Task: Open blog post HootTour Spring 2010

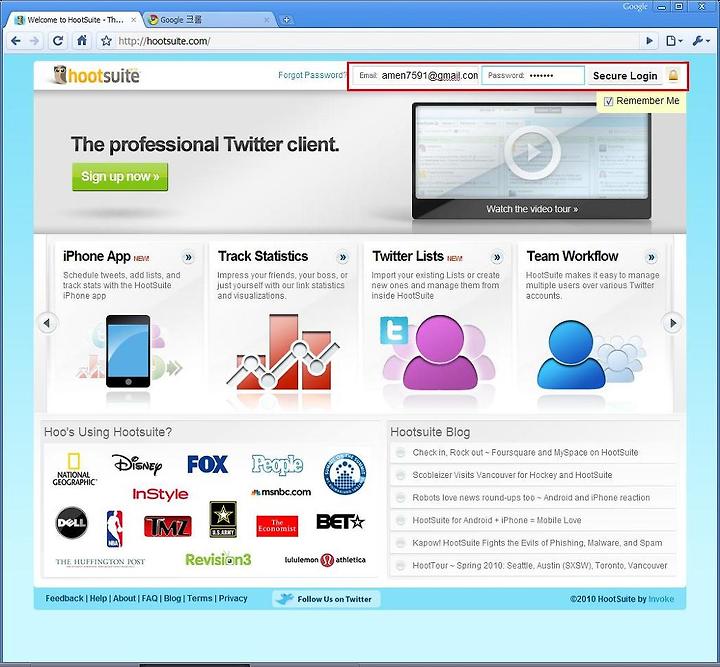Action: (540, 566)
